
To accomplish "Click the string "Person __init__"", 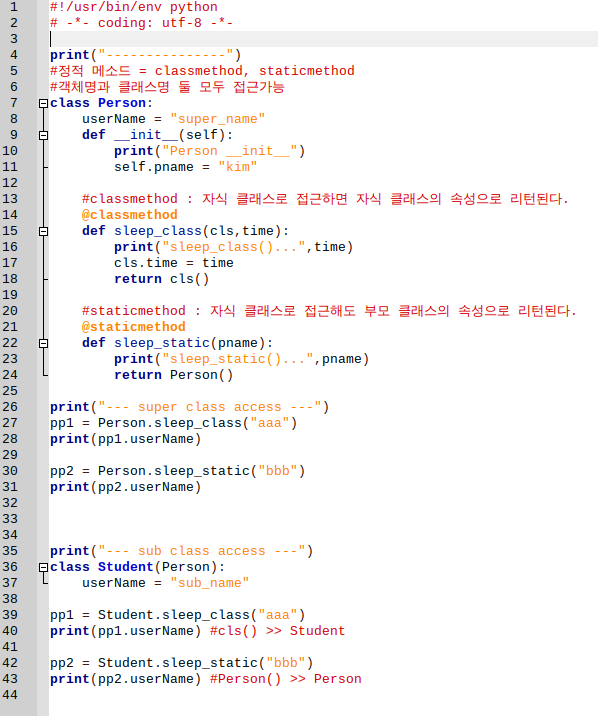I will (230, 151).
